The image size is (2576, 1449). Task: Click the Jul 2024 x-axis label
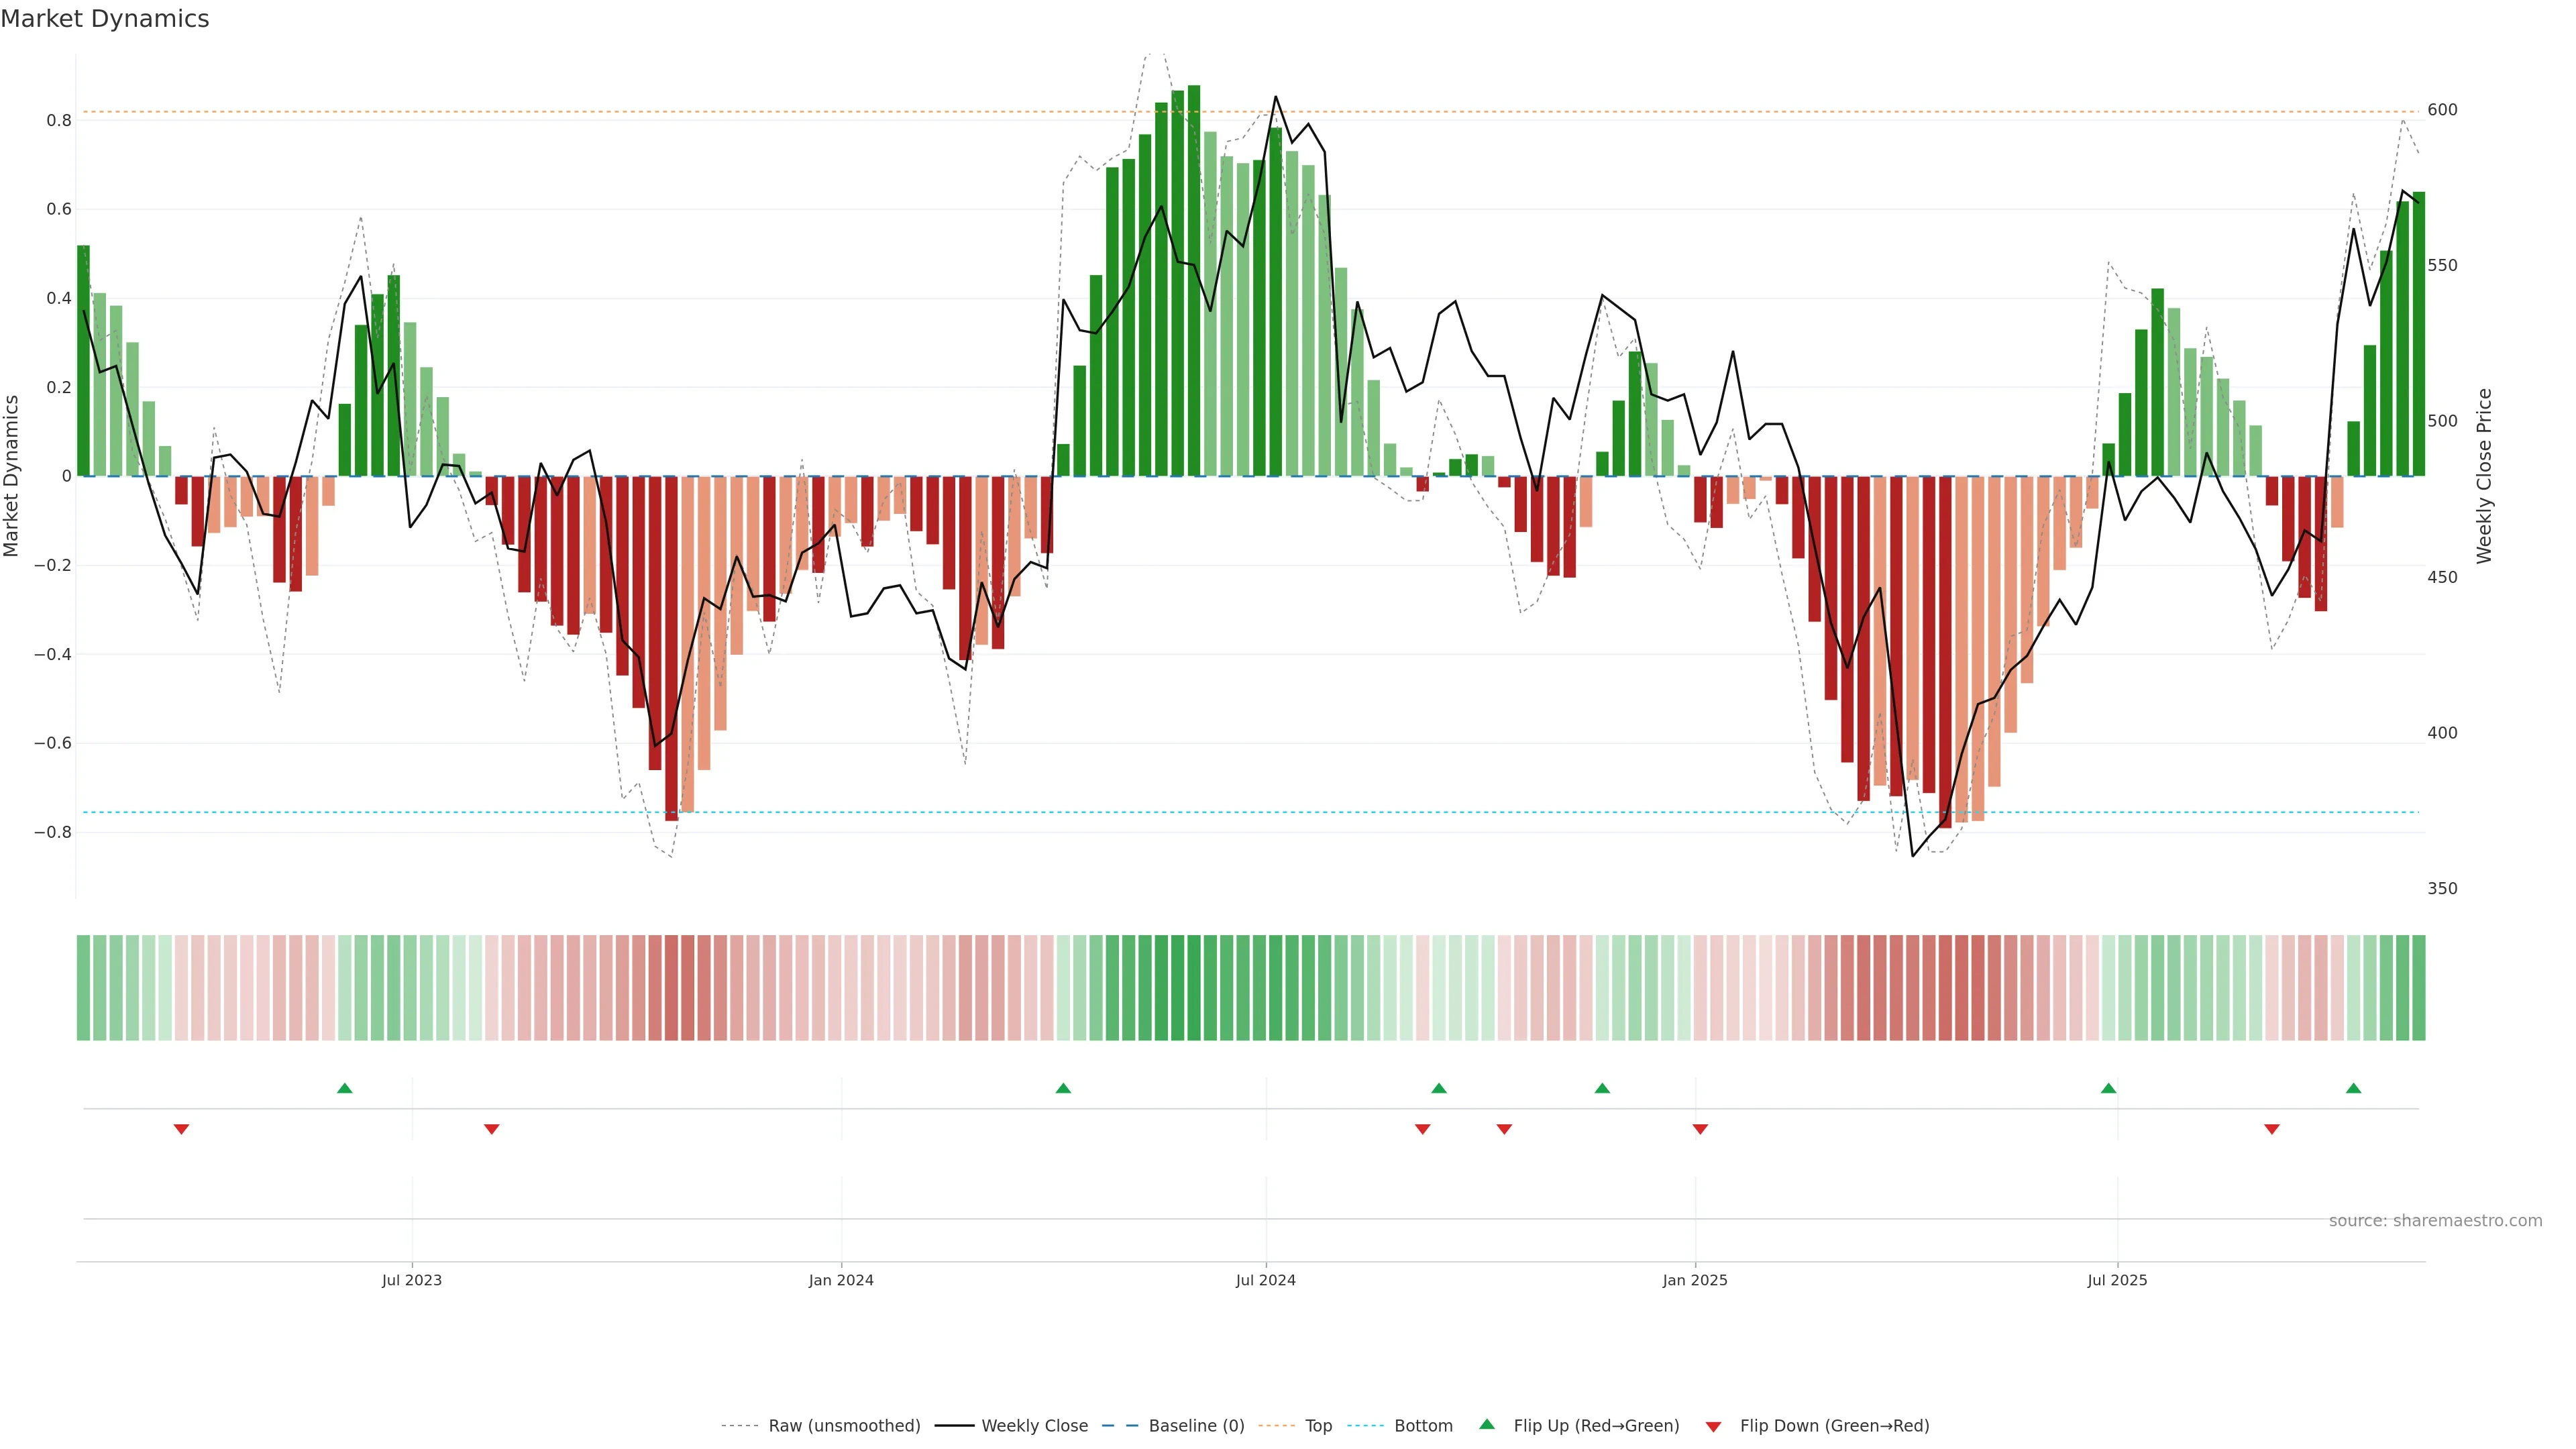pos(1265,1280)
